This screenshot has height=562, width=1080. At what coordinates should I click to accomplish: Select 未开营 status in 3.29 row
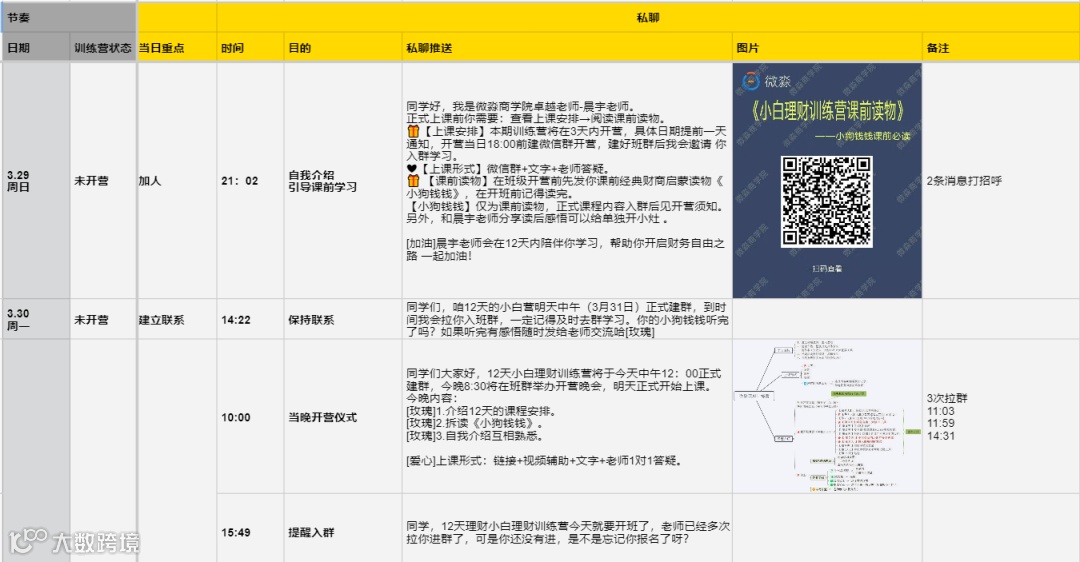click(103, 180)
